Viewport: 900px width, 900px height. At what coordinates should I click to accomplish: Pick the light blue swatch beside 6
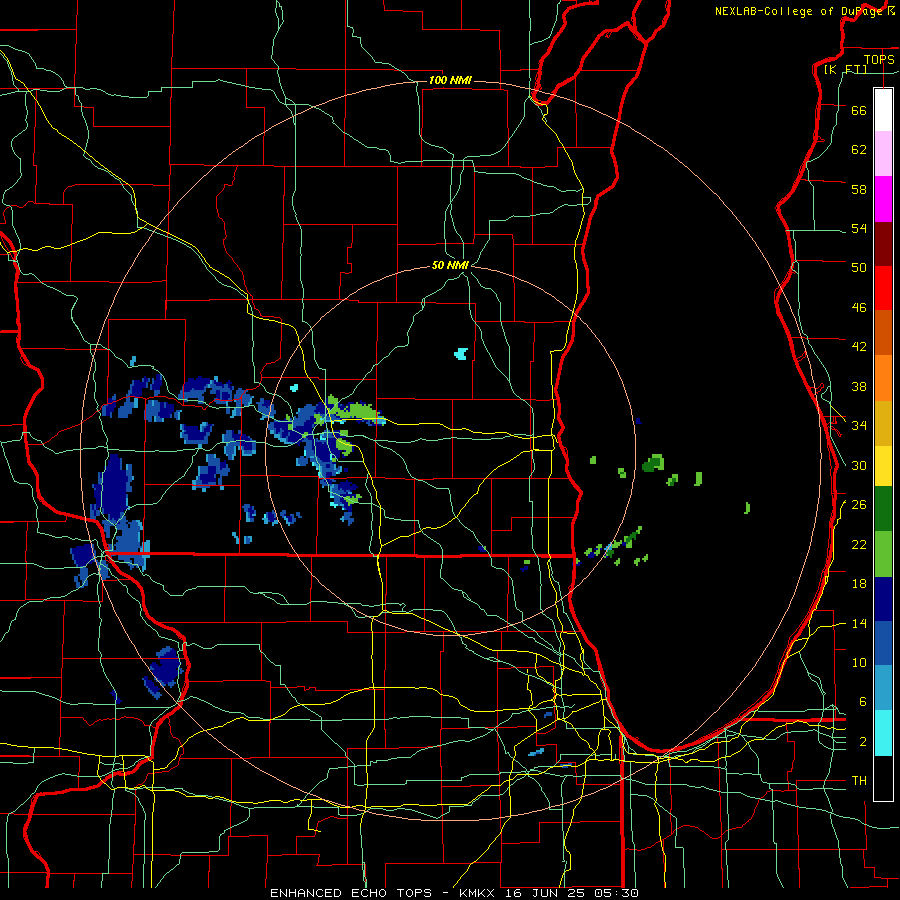pyautogui.click(x=883, y=688)
